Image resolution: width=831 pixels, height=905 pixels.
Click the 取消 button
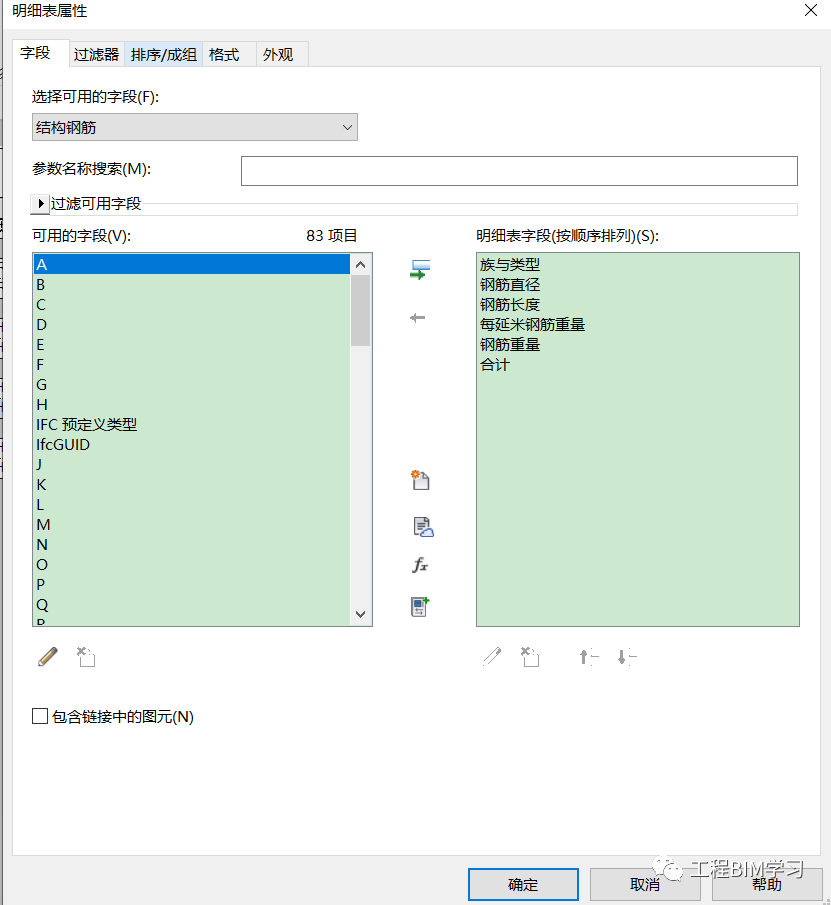pos(645,884)
